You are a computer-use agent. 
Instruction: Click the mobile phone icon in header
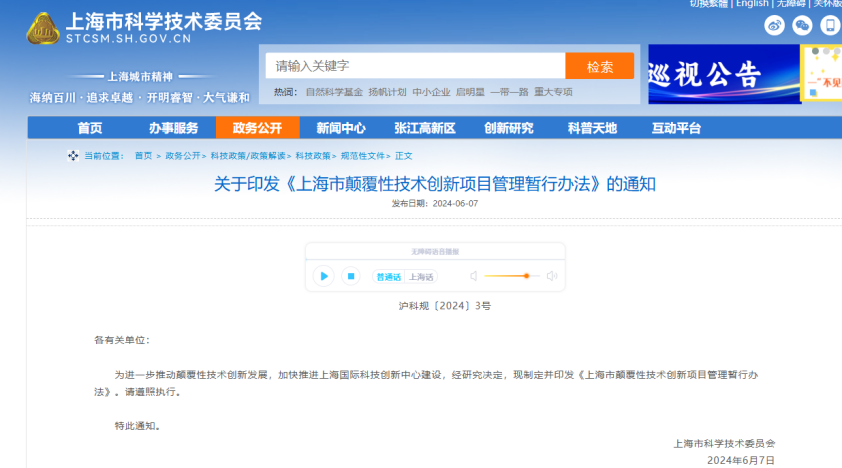(x=830, y=26)
